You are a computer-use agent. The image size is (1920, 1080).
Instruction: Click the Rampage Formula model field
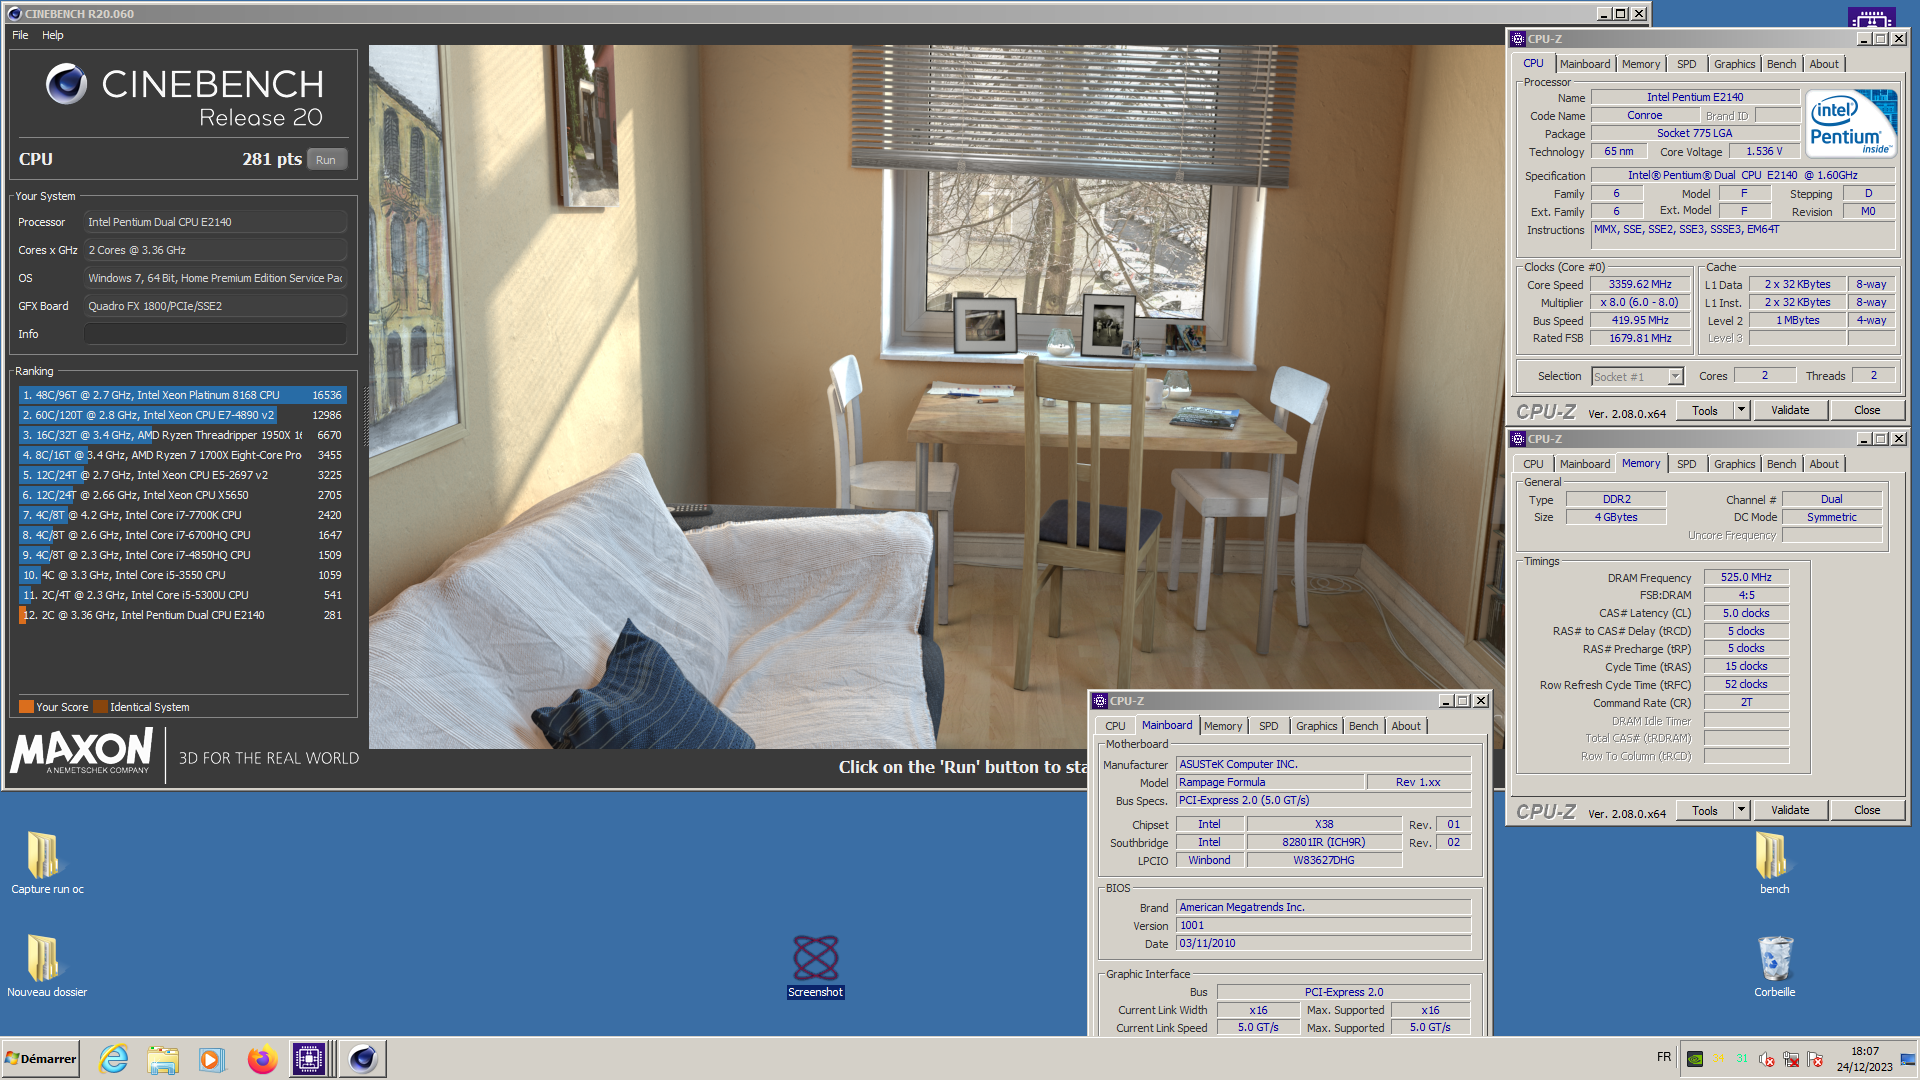tap(1269, 782)
